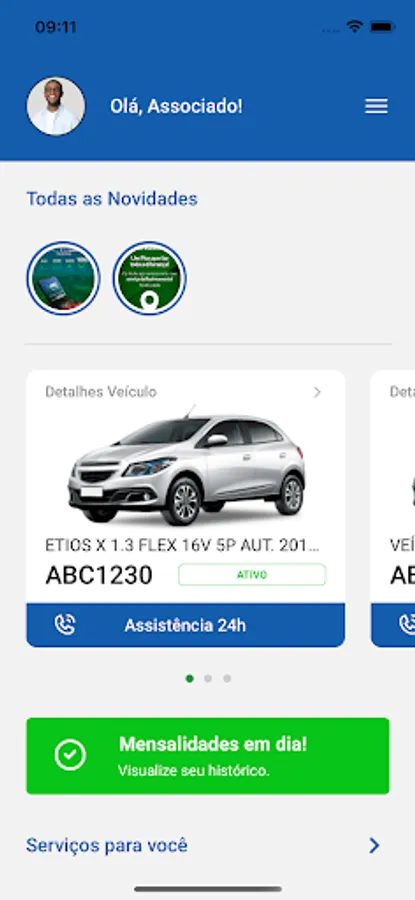Select the third carousel page dot
Image resolution: width=415 pixels, height=900 pixels.
pos(227,678)
